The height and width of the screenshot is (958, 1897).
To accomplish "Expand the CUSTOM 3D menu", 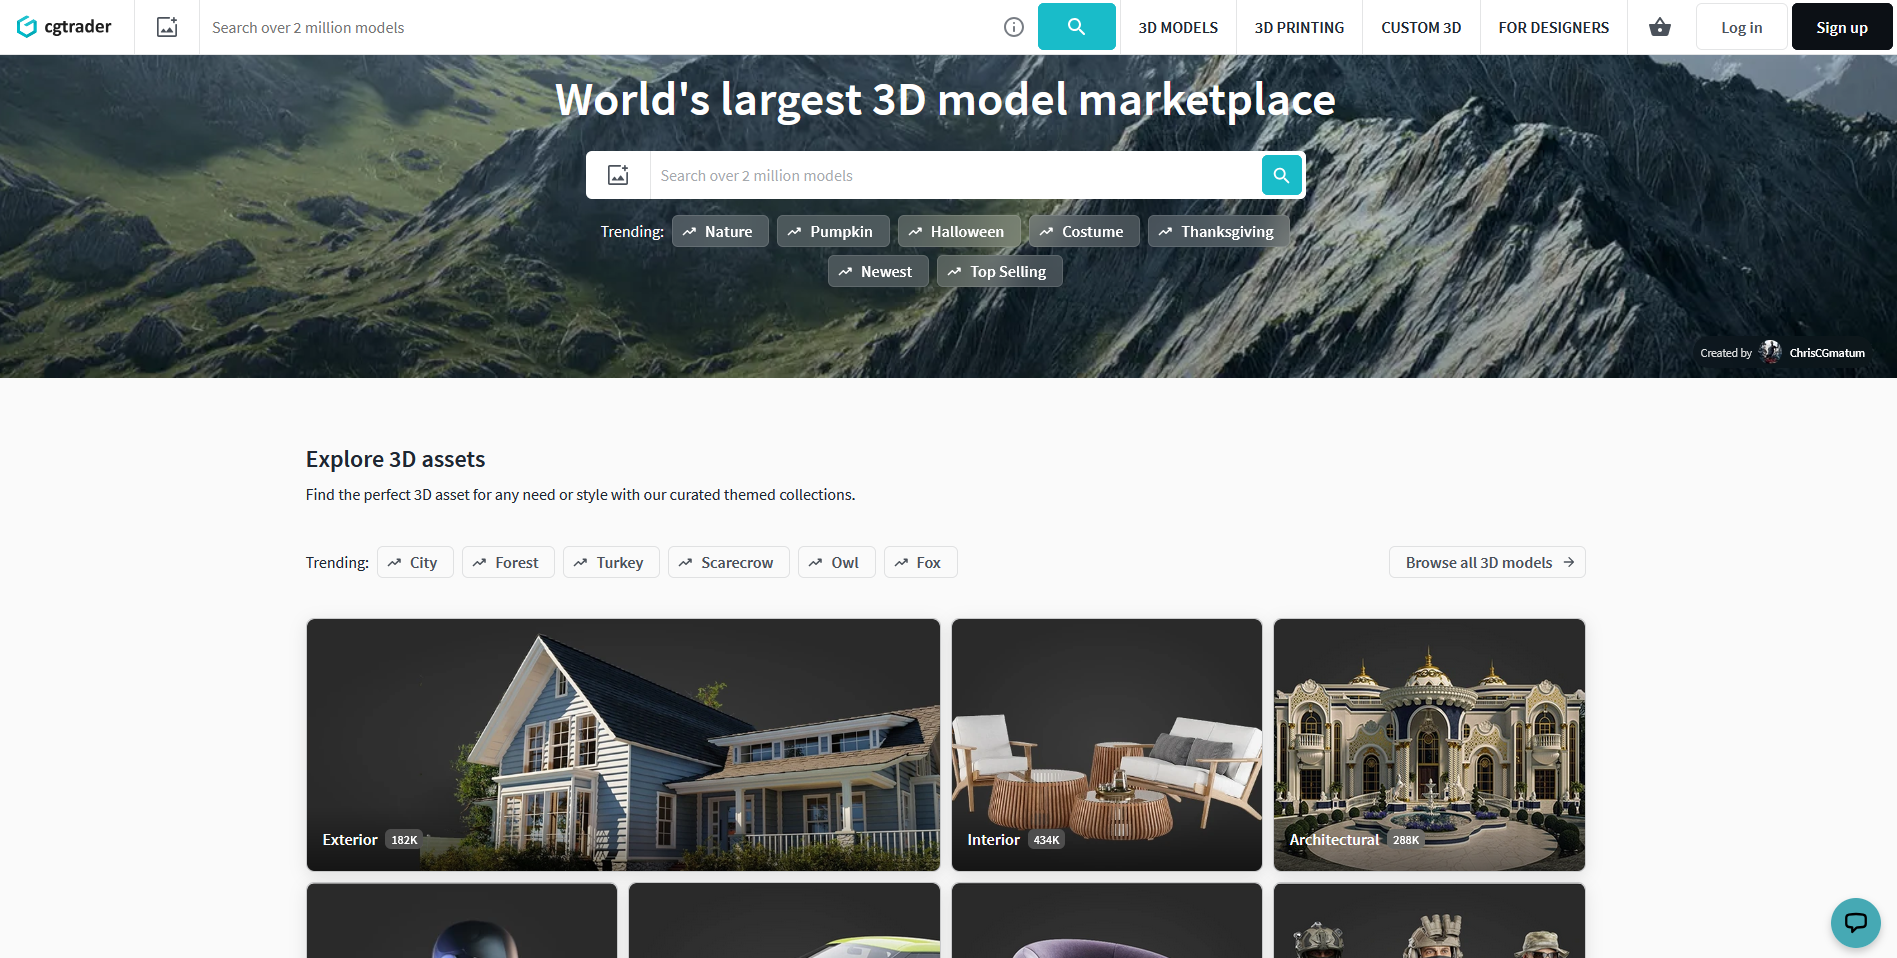I will pos(1421,27).
